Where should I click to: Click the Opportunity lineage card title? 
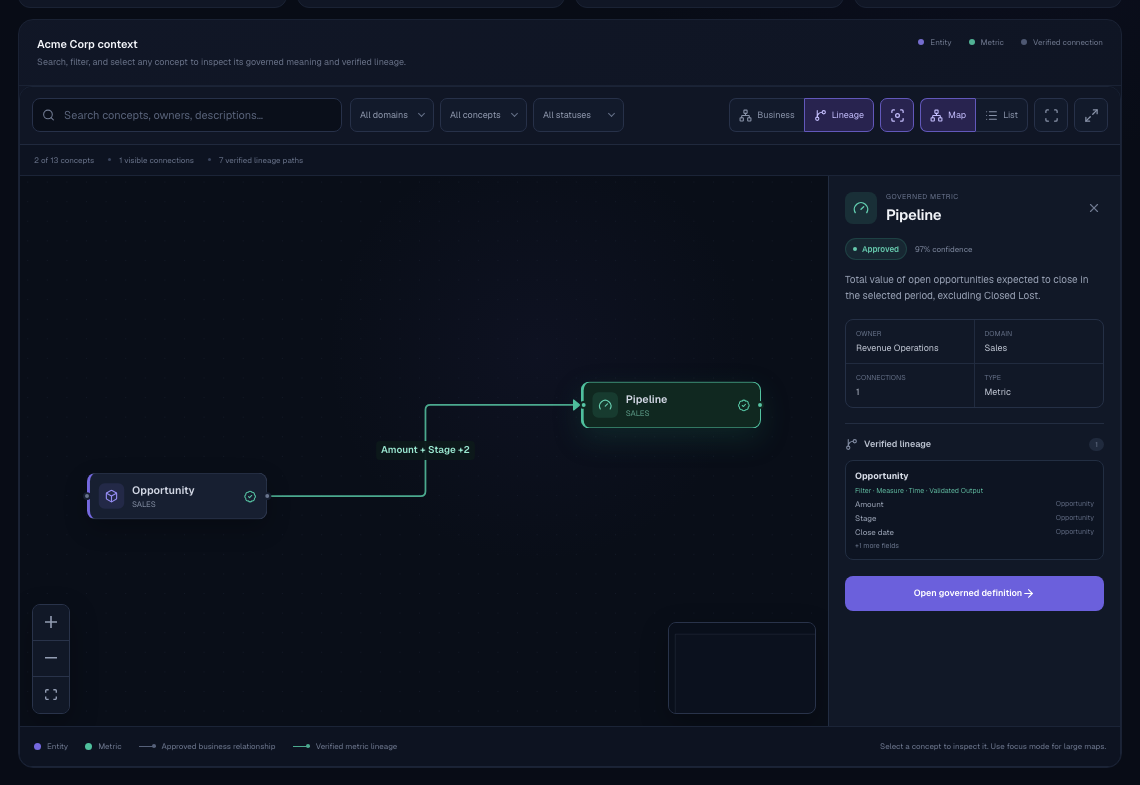tap(881, 476)
